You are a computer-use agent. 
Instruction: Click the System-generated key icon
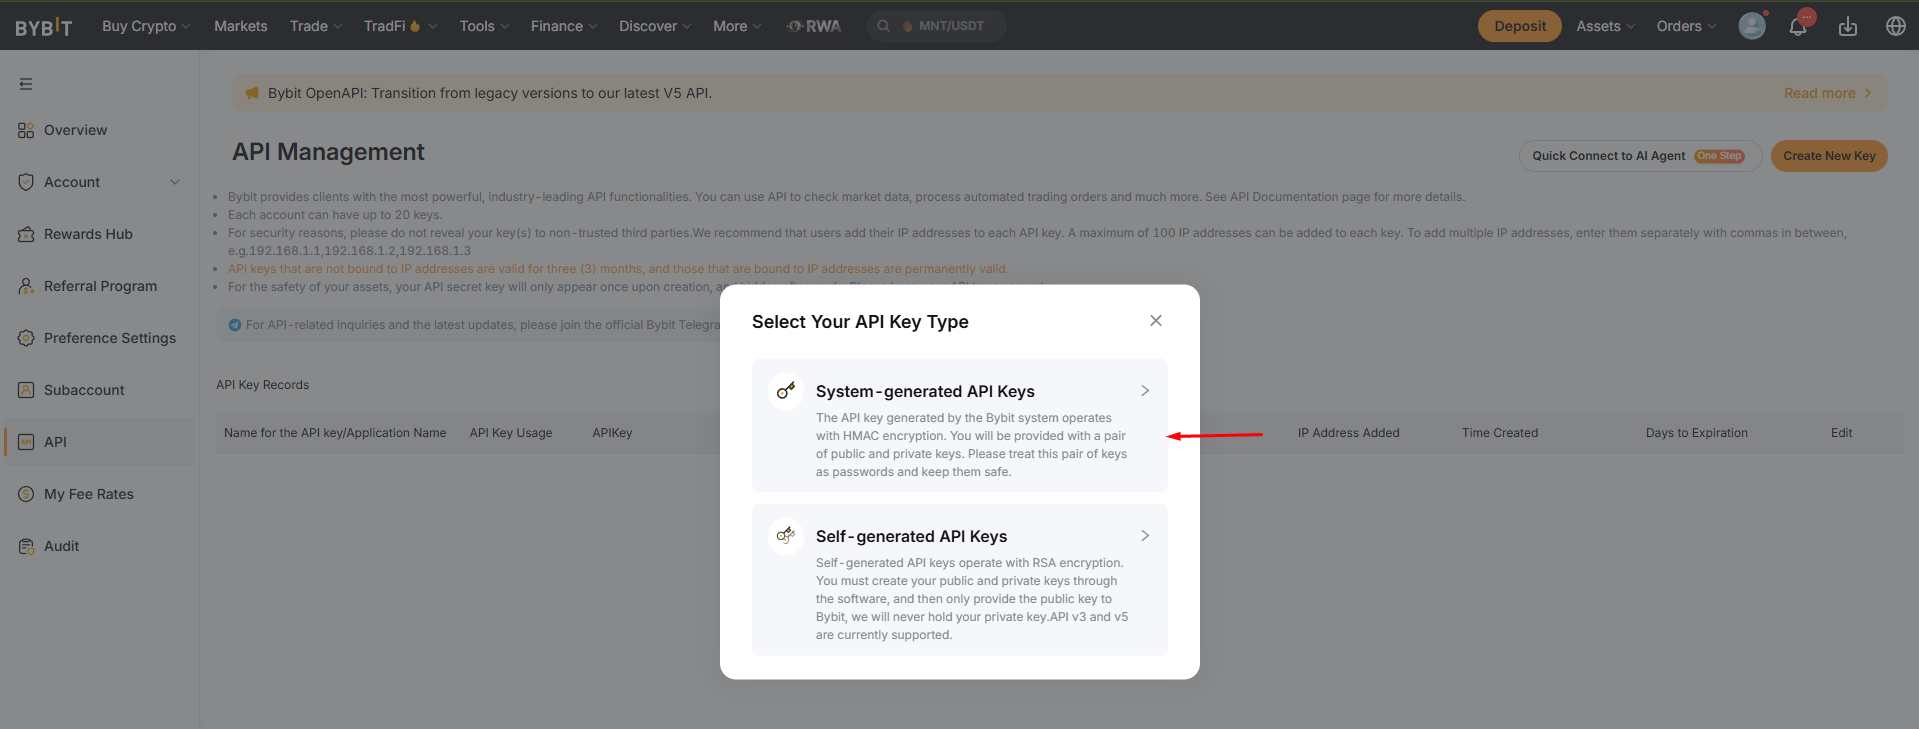[786, 391]
